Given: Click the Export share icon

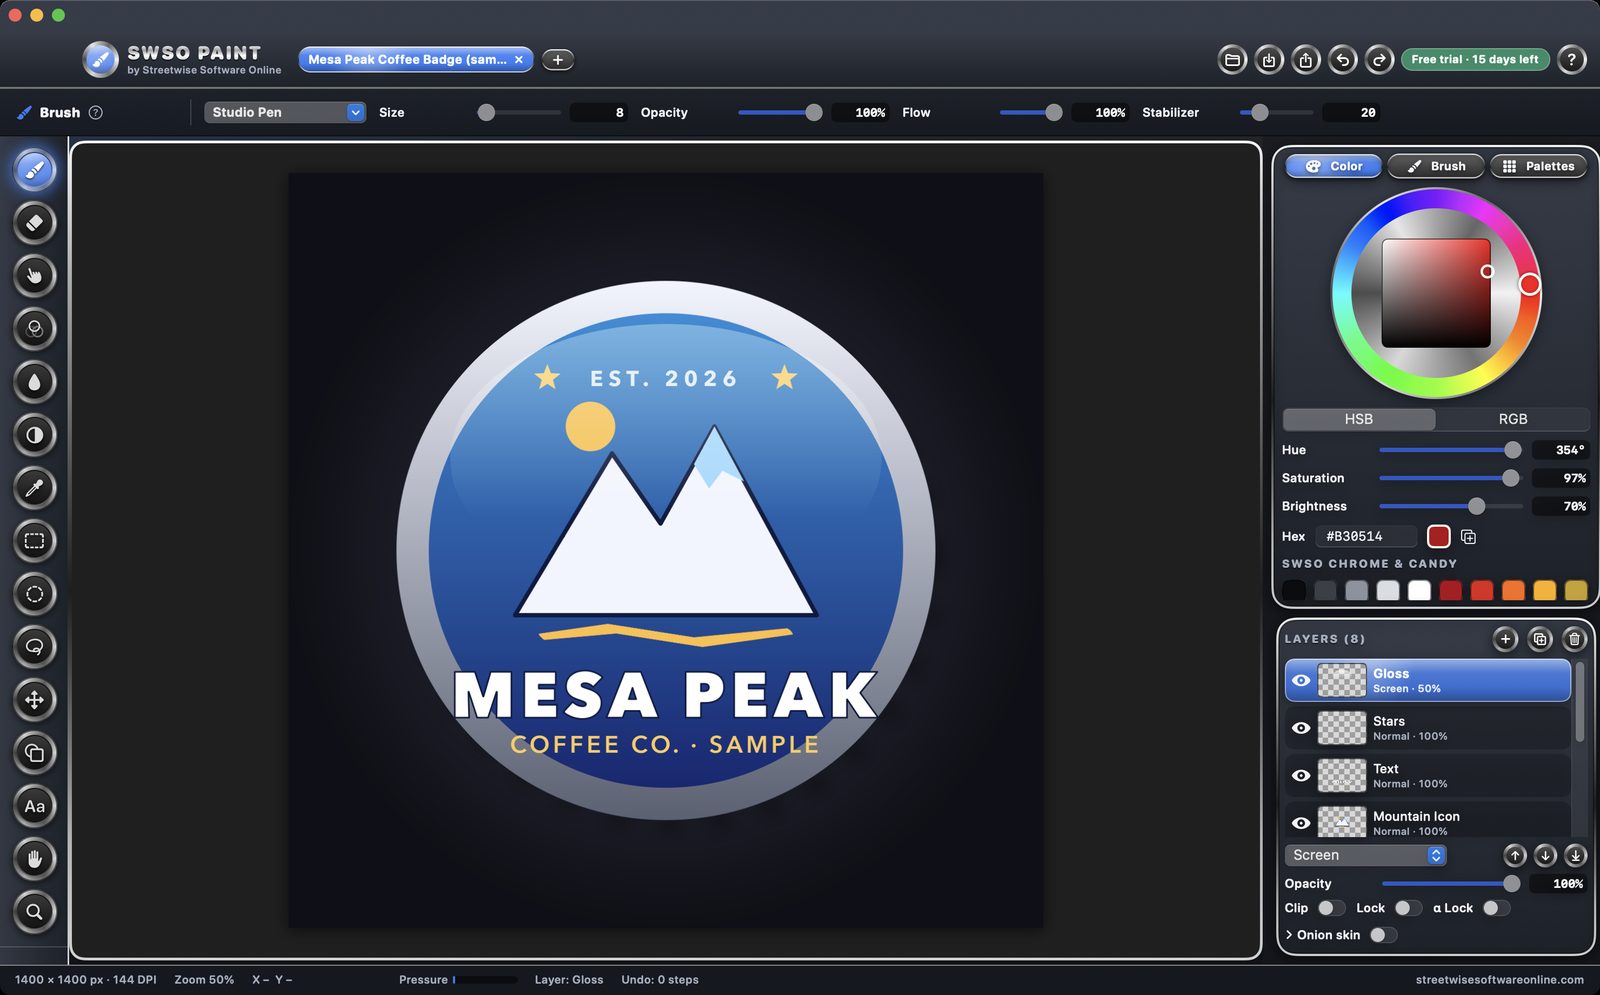Looking at the screenshot, I should pyautogui.click(x=1305, y=60).
